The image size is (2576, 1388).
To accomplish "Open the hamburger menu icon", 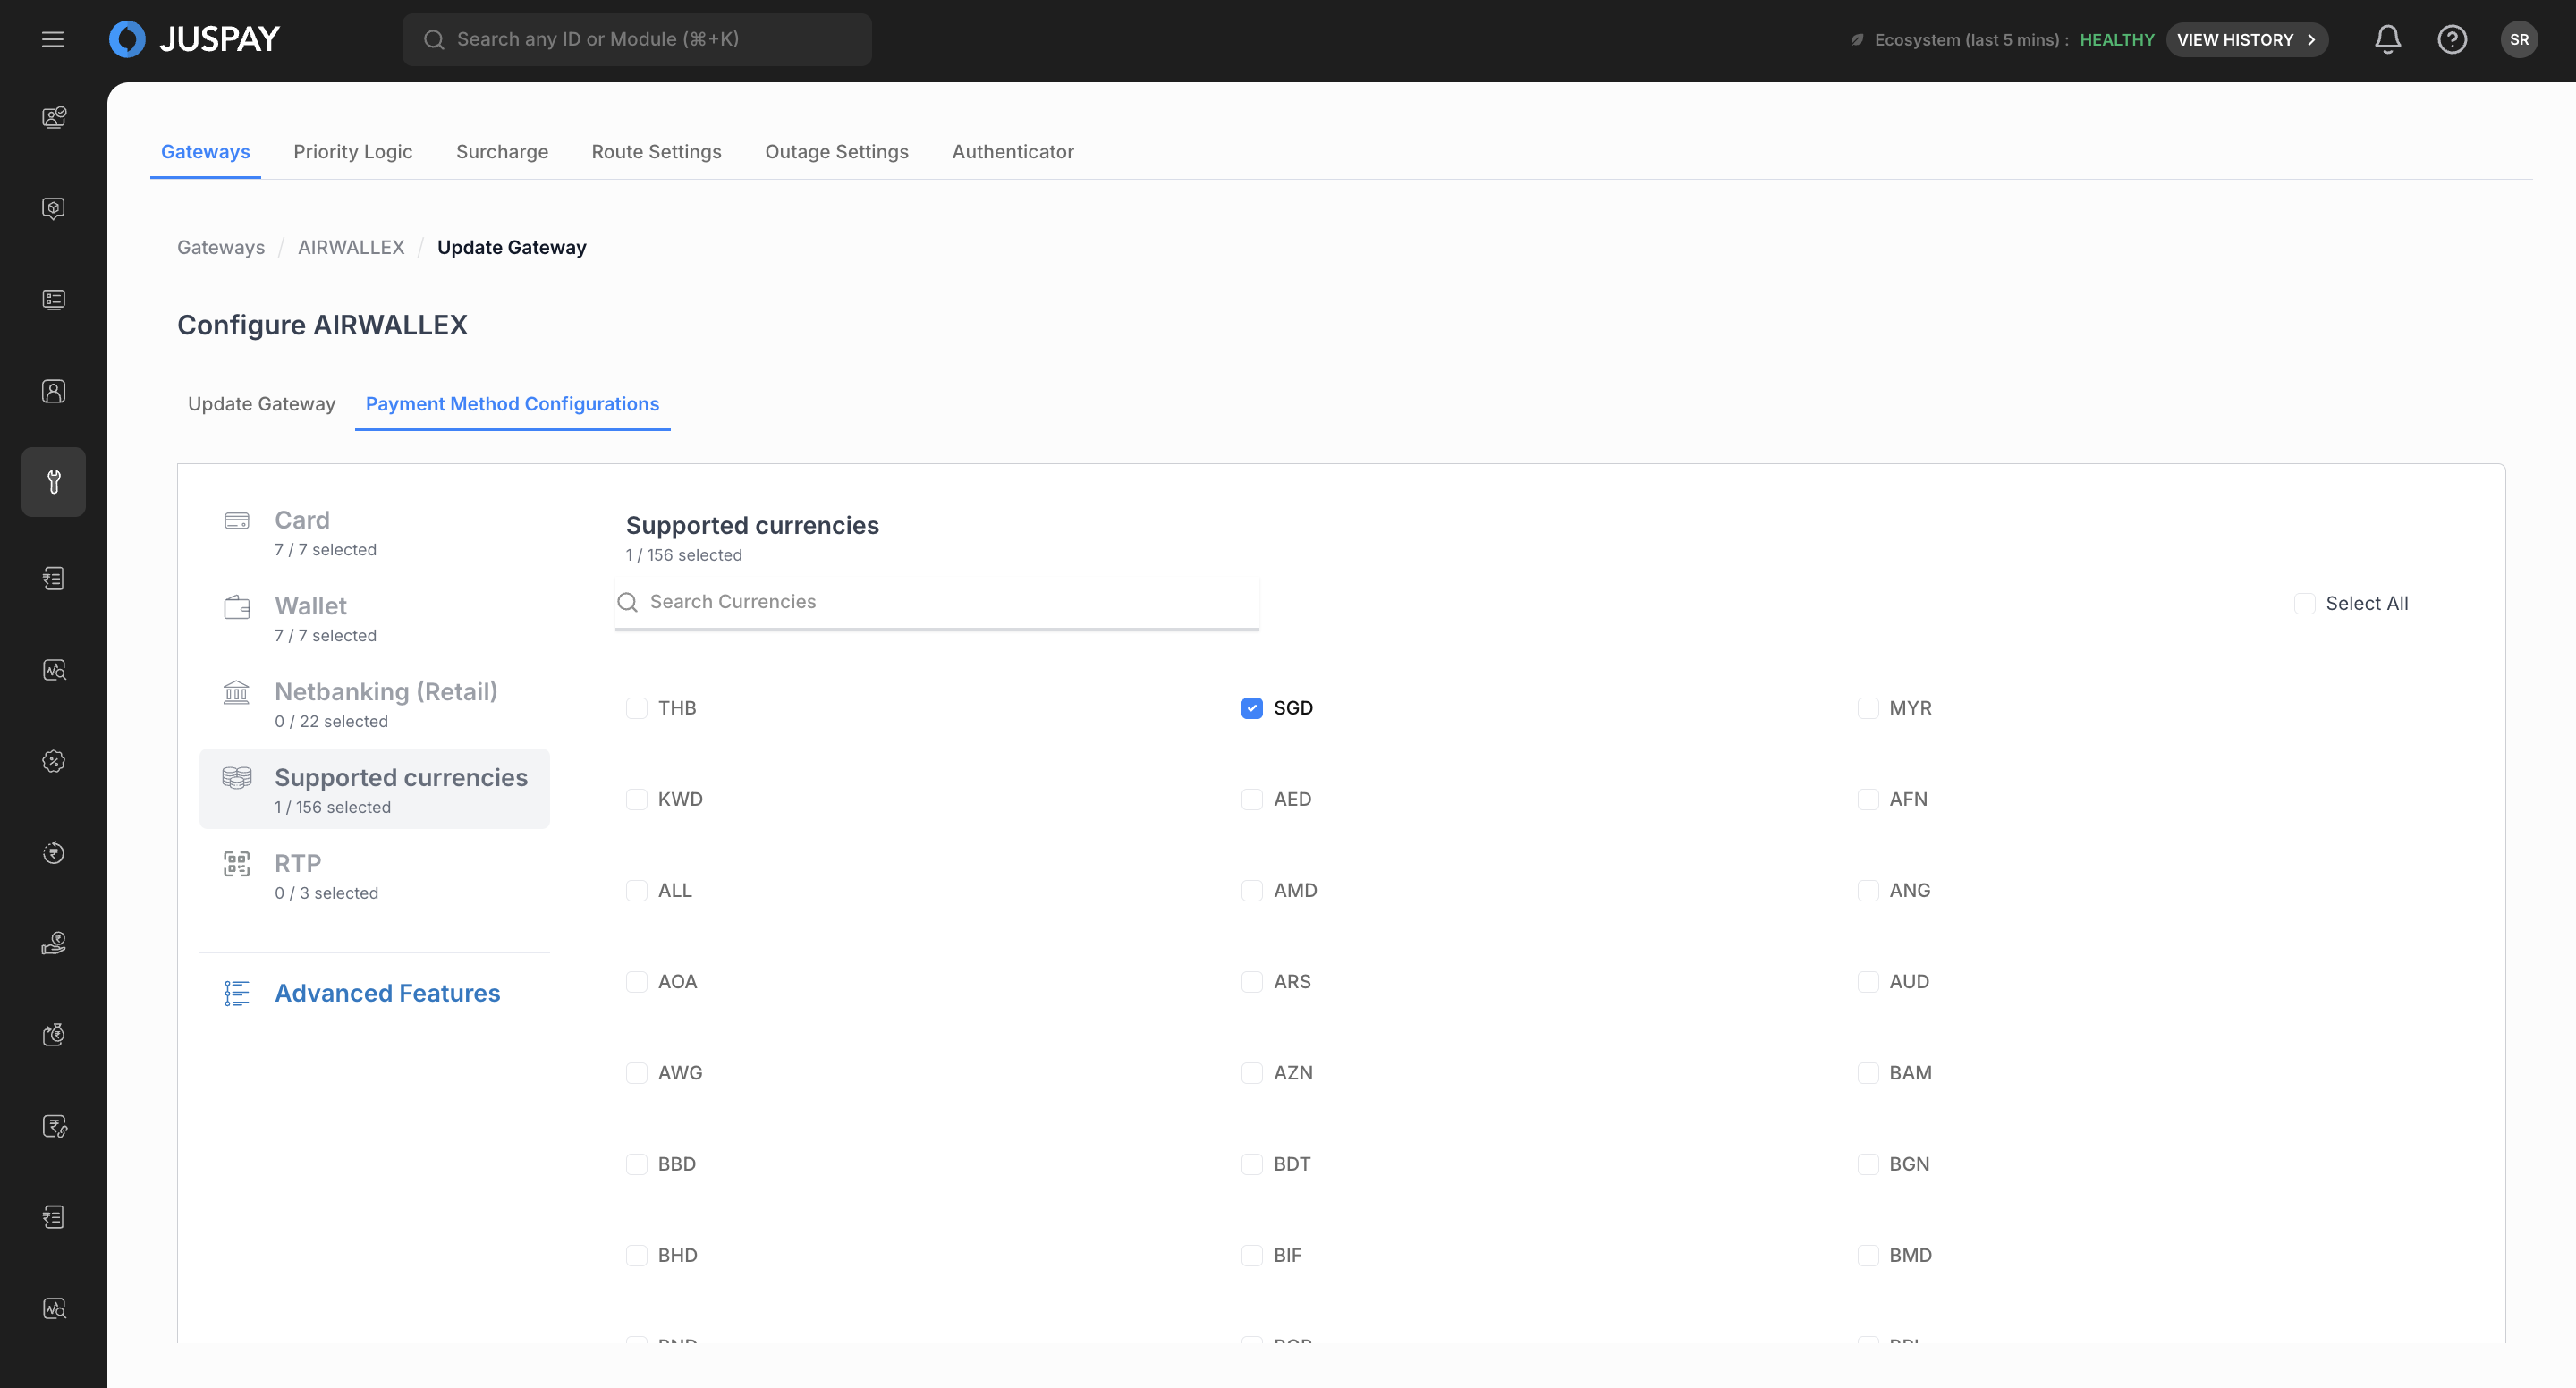I will (53, 39).
